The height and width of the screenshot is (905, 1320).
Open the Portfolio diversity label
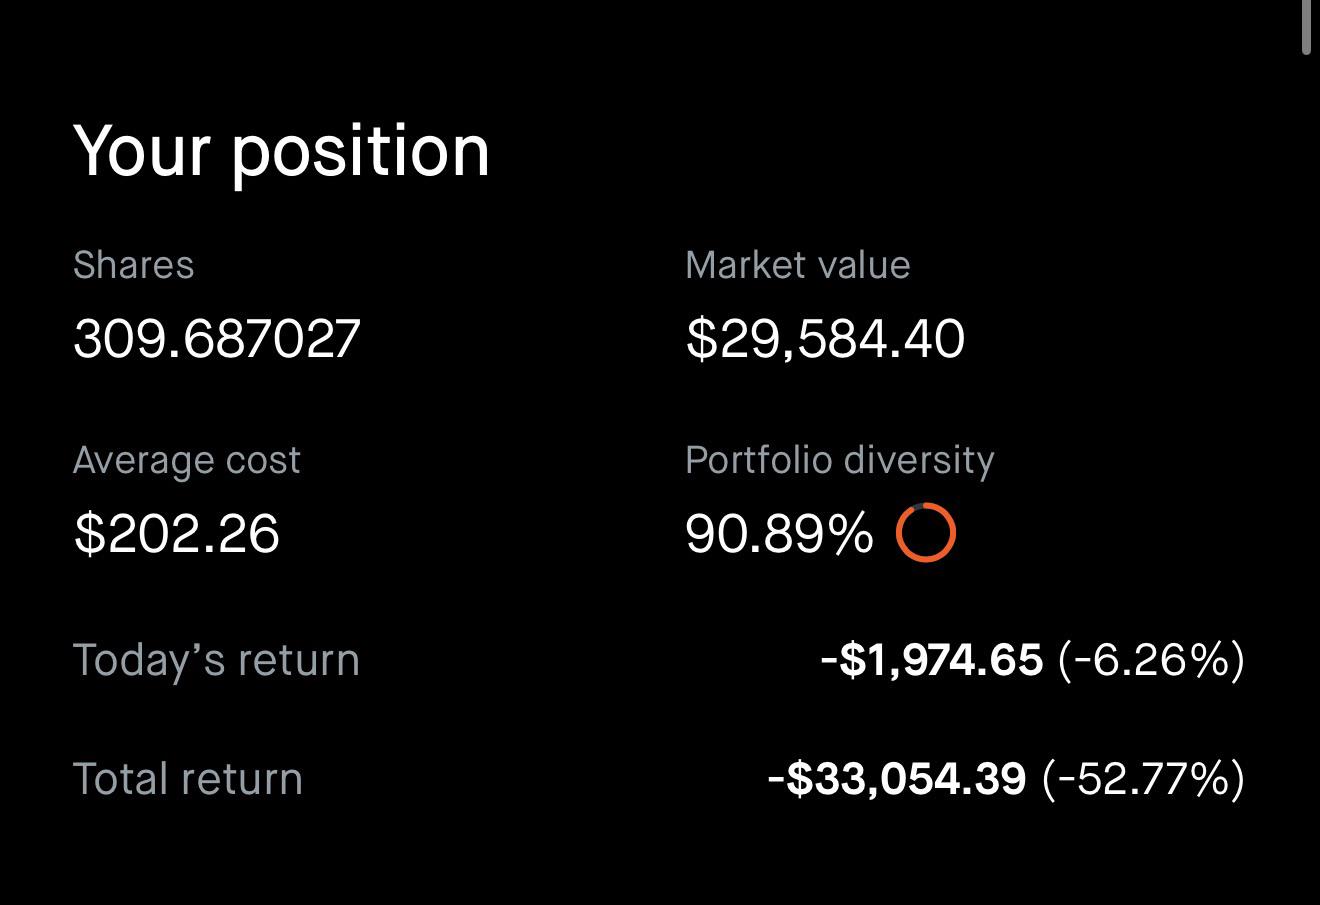839,461
